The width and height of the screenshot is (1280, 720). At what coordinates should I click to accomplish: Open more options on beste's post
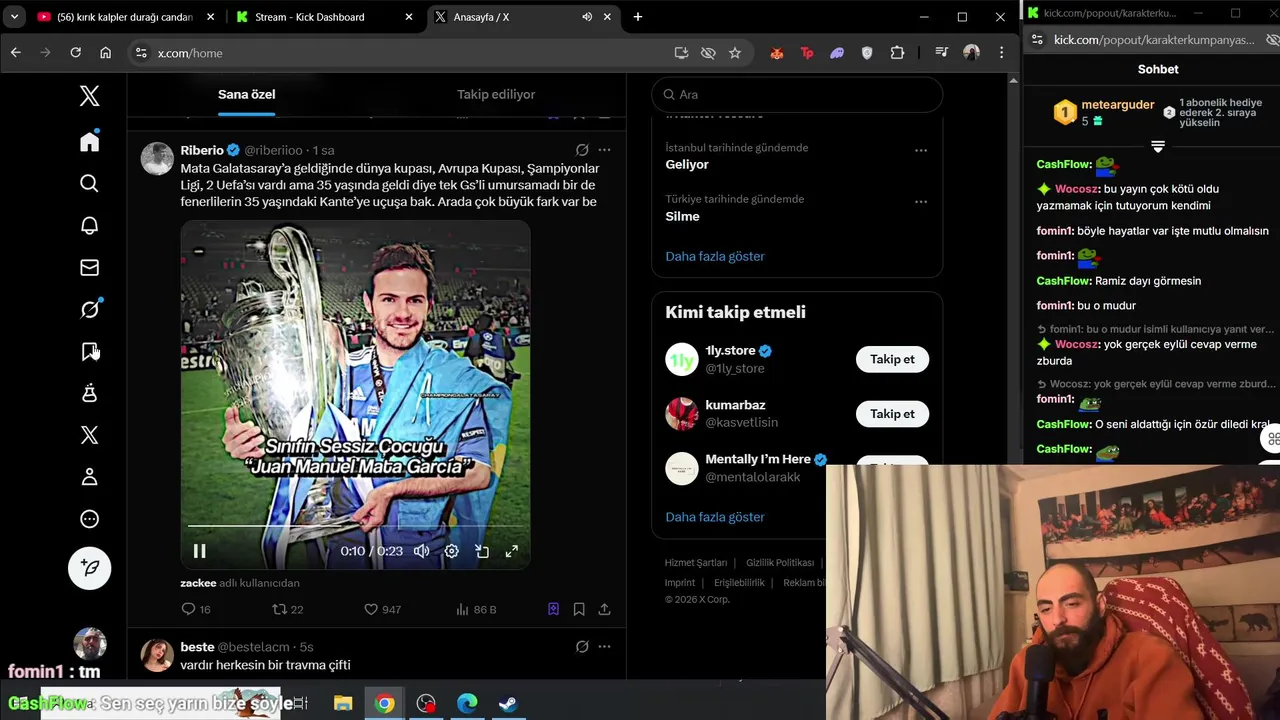tap(604, 647)
